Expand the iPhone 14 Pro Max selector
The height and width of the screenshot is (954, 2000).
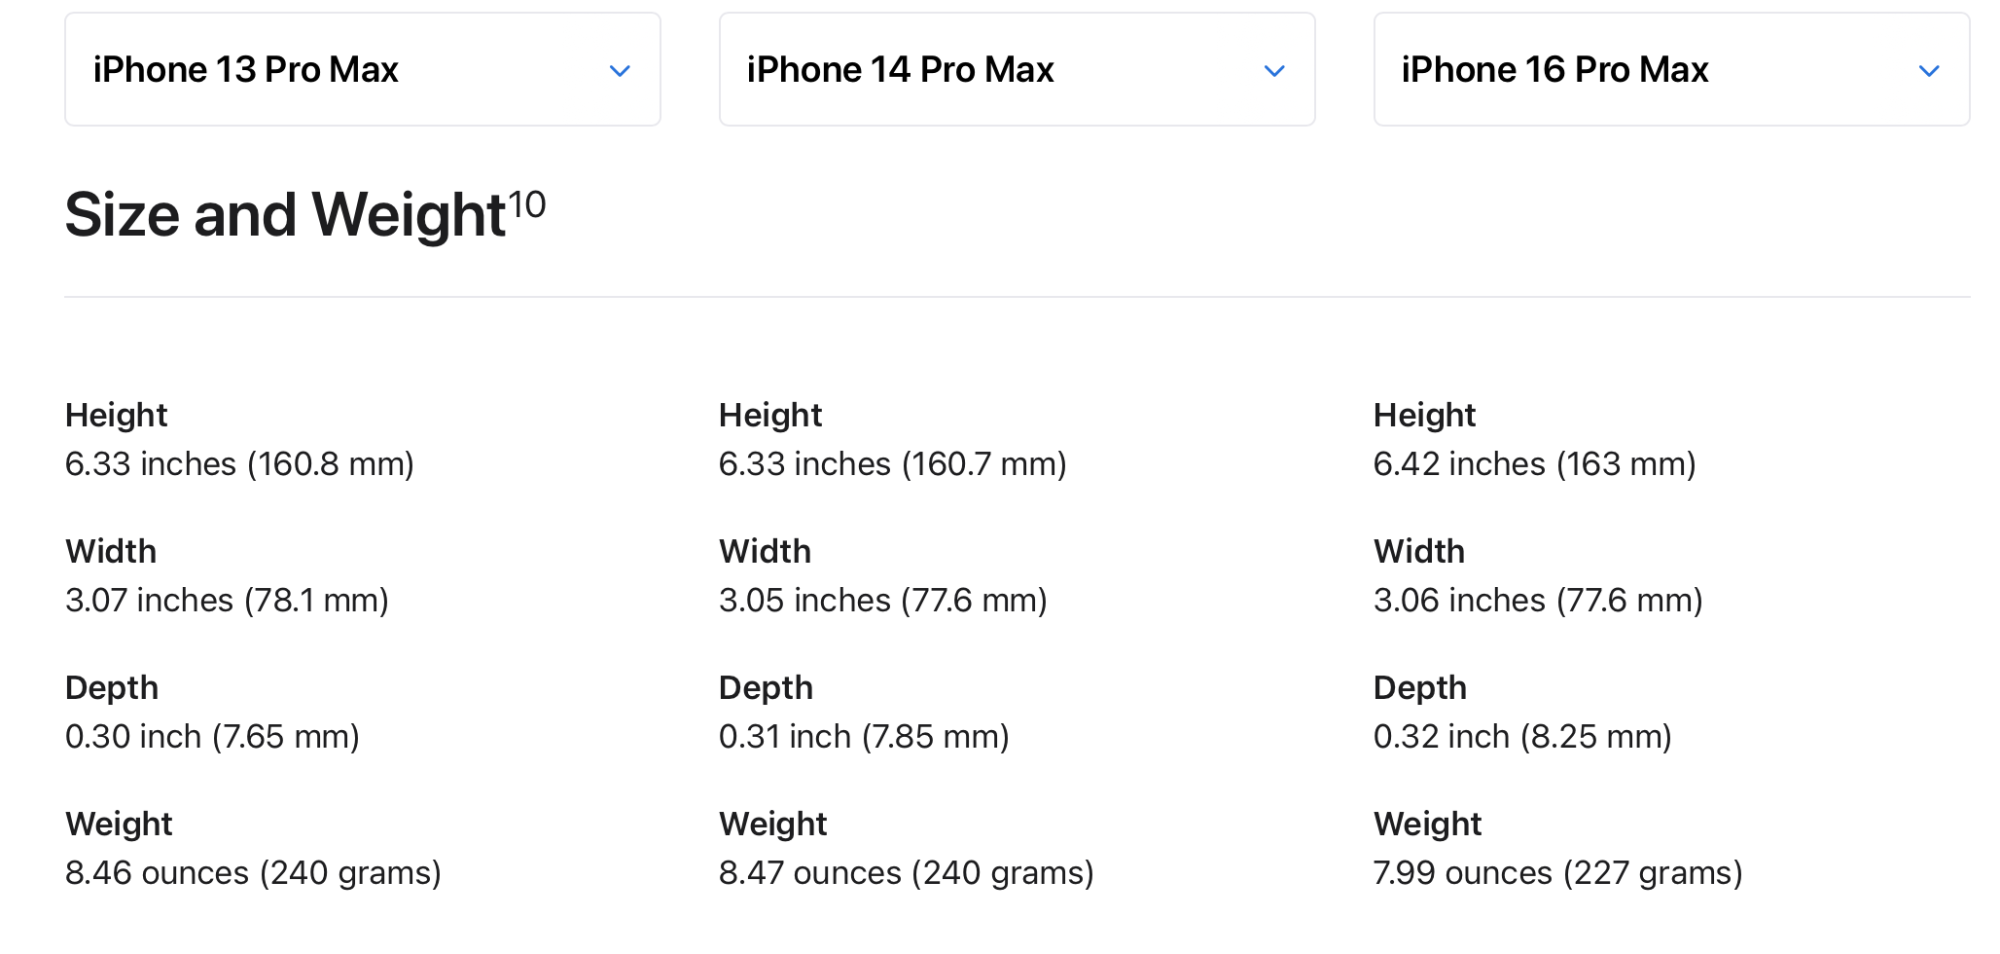(x=1016, y=70)
